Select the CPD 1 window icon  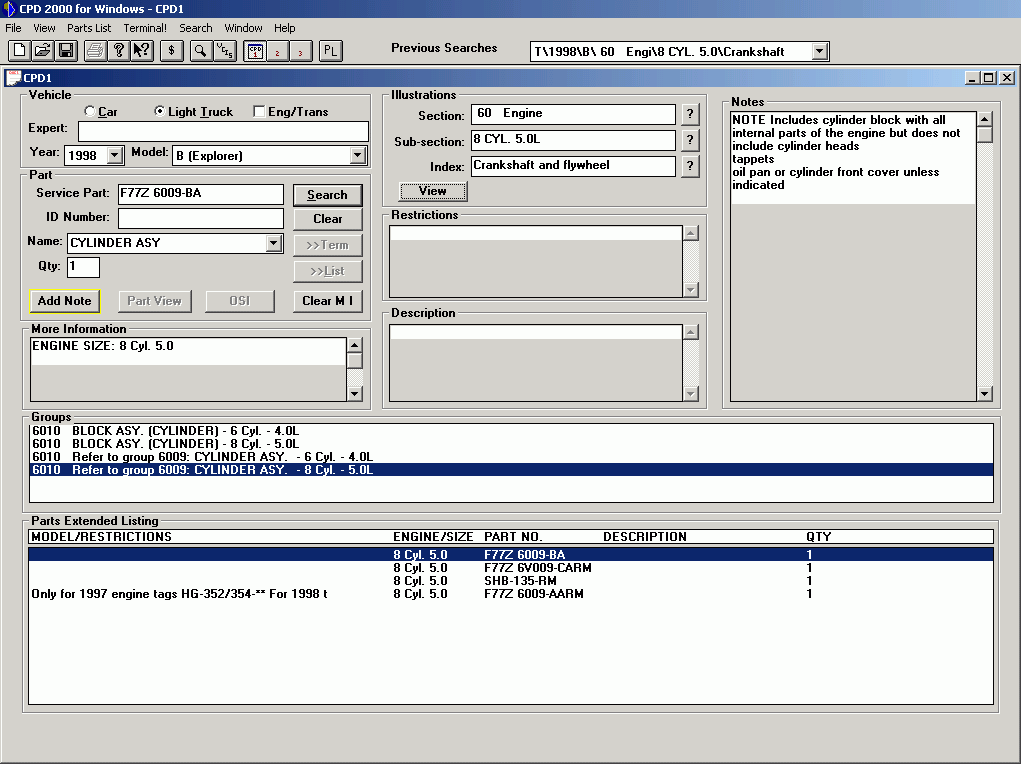pos(255,51)
